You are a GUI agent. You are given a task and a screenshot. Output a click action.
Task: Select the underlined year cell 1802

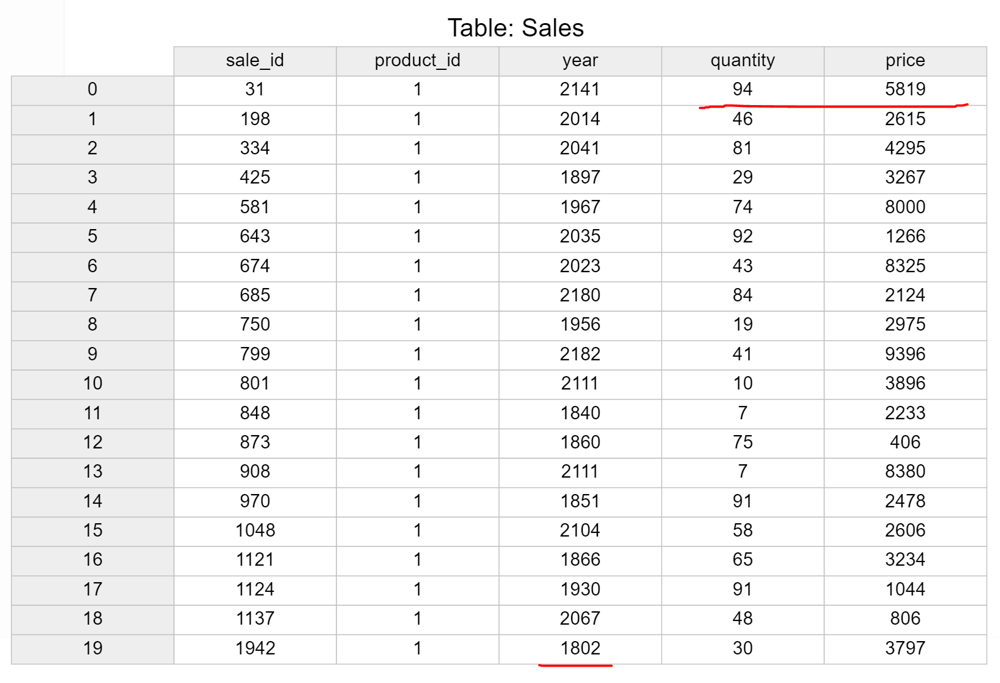click(x=580, y=649)
